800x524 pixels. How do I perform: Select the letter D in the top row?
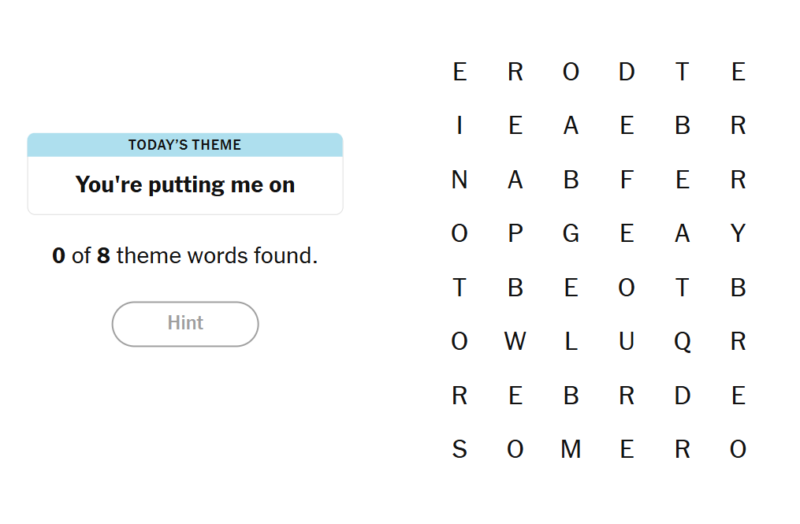pos(627,72)
